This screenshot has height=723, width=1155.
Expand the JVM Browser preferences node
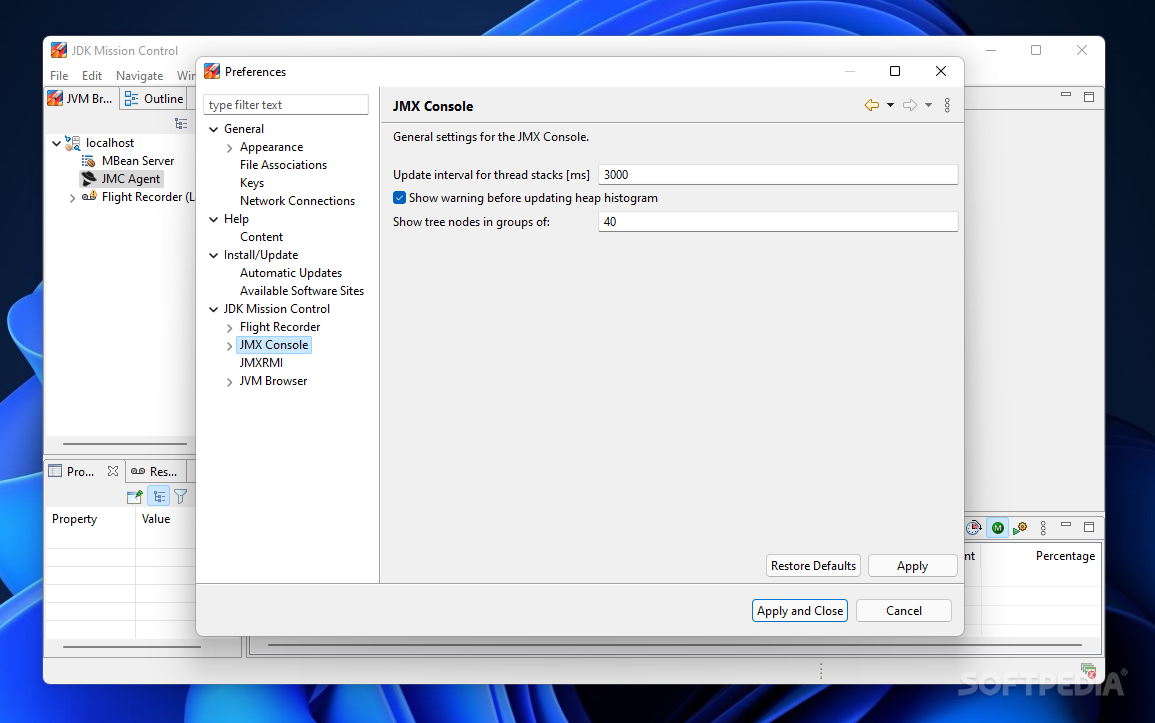[x=230, y=382]
